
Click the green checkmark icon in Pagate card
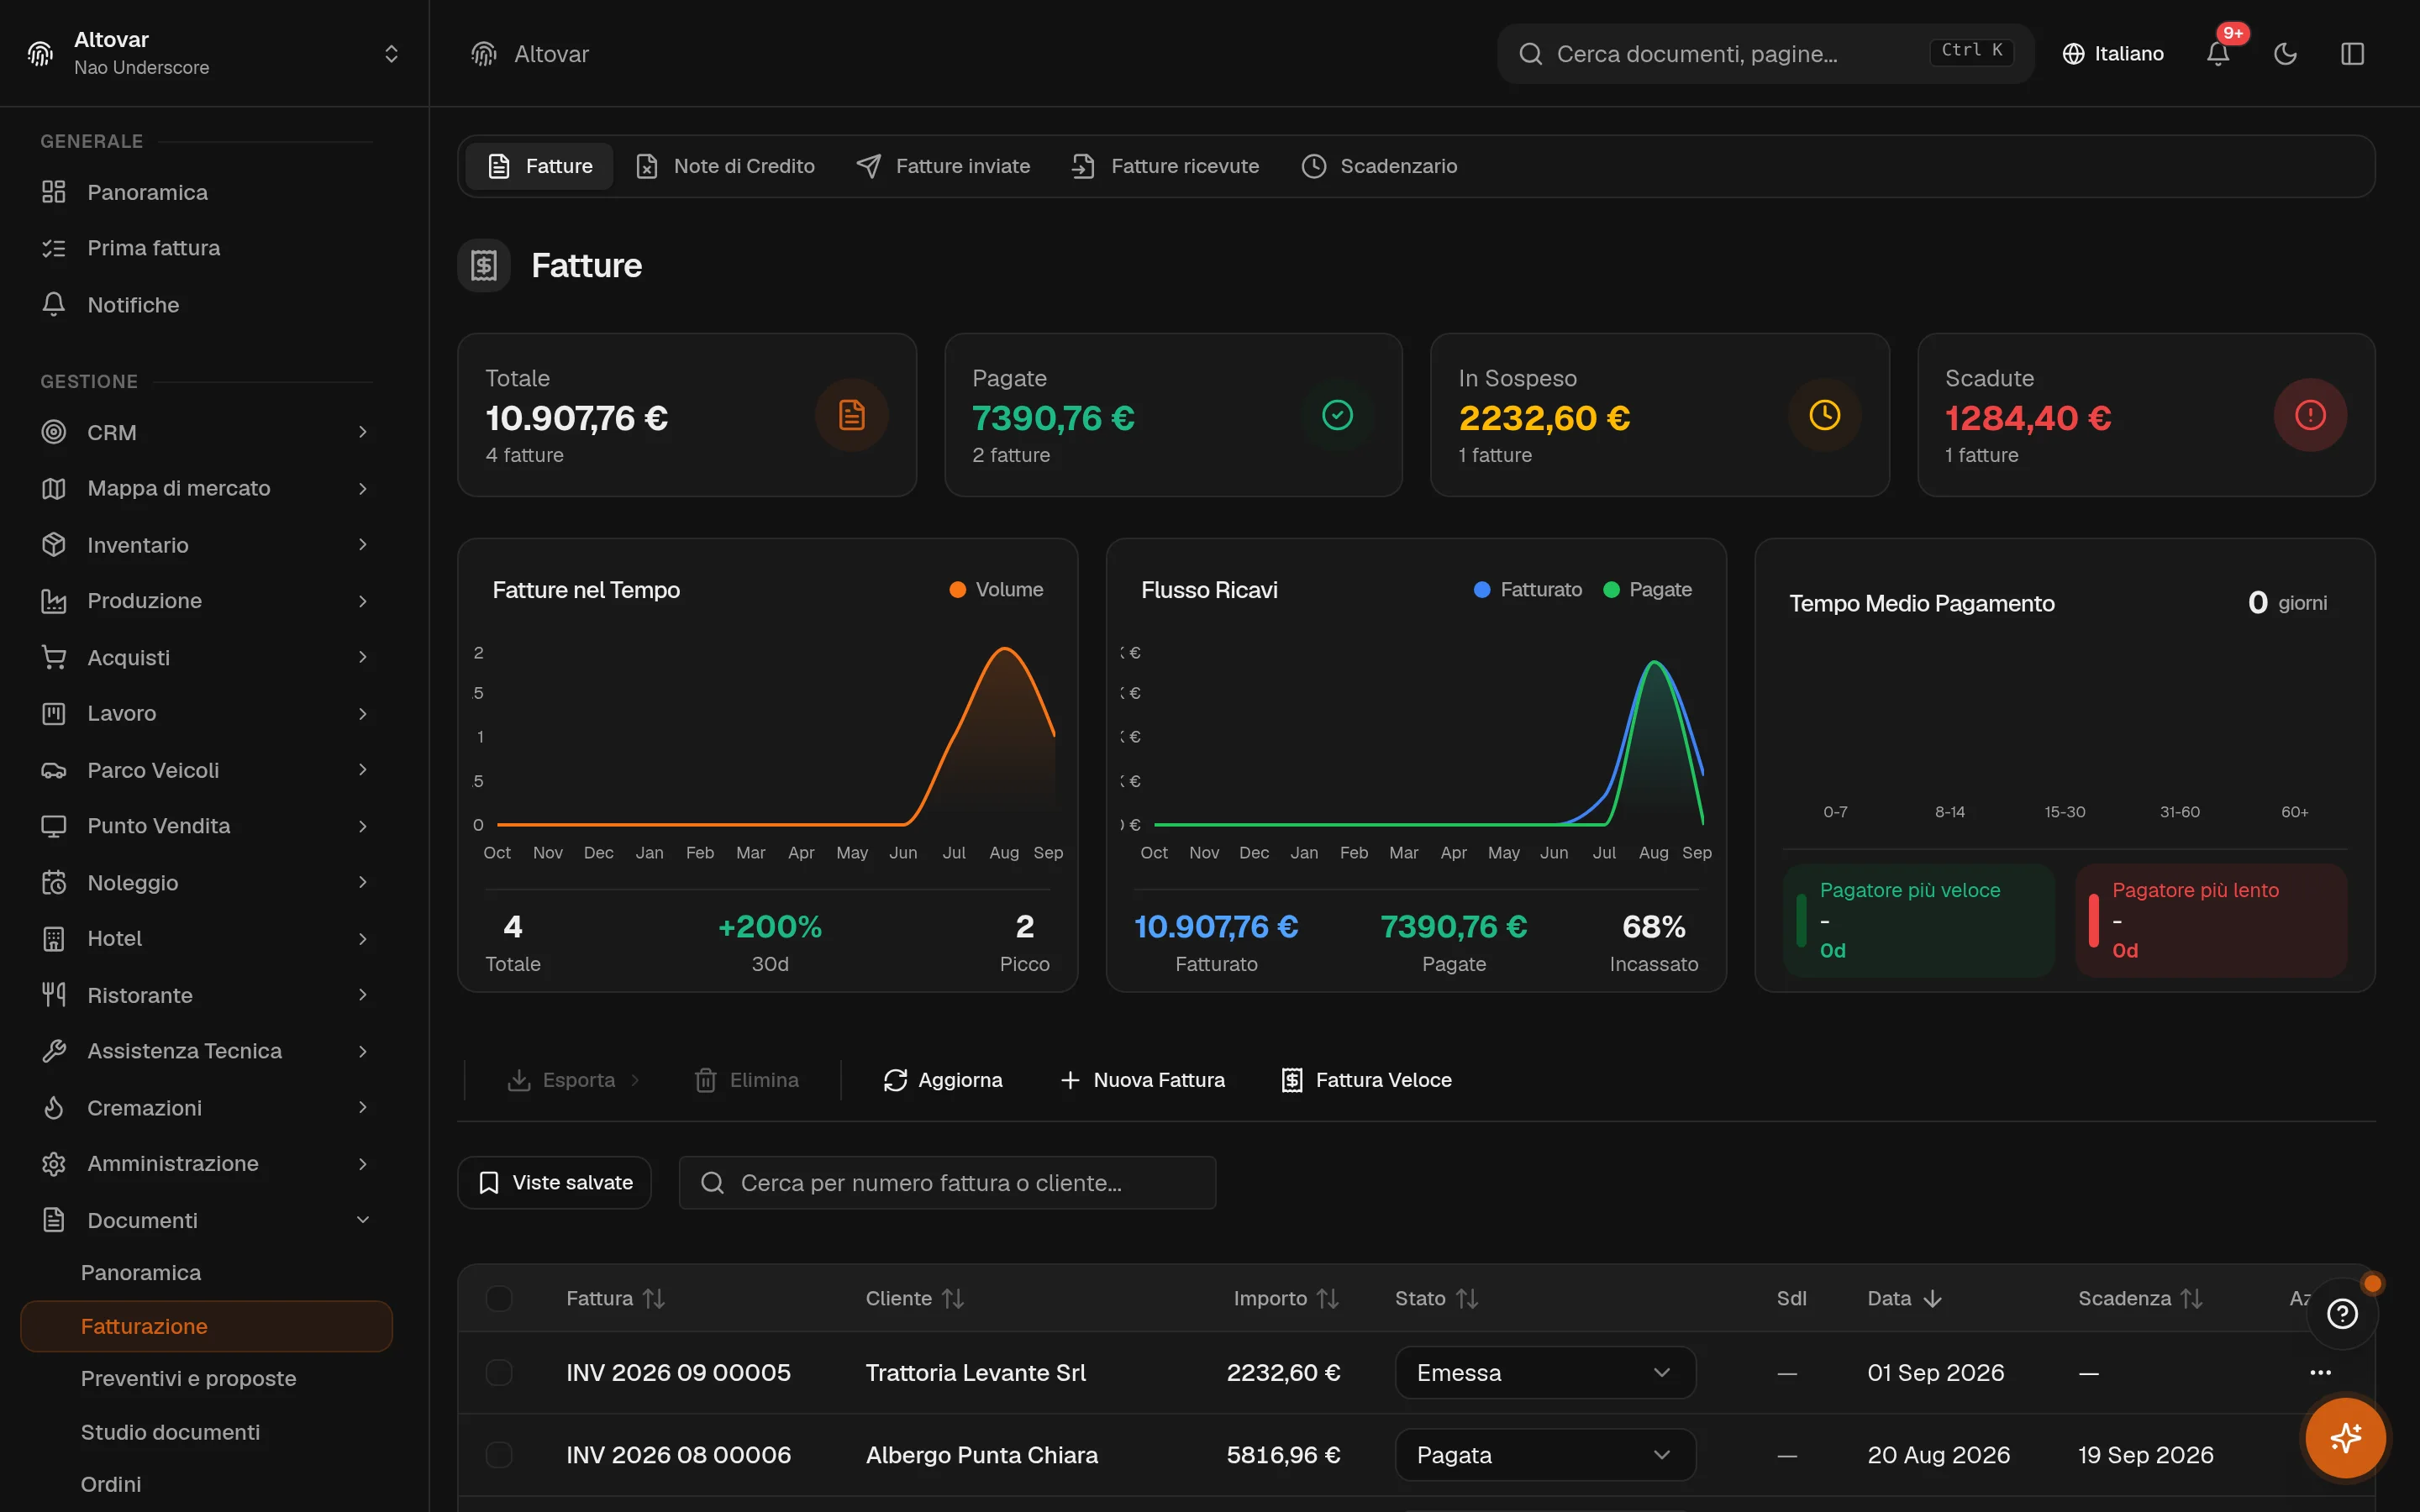[x=1337, y=415]
